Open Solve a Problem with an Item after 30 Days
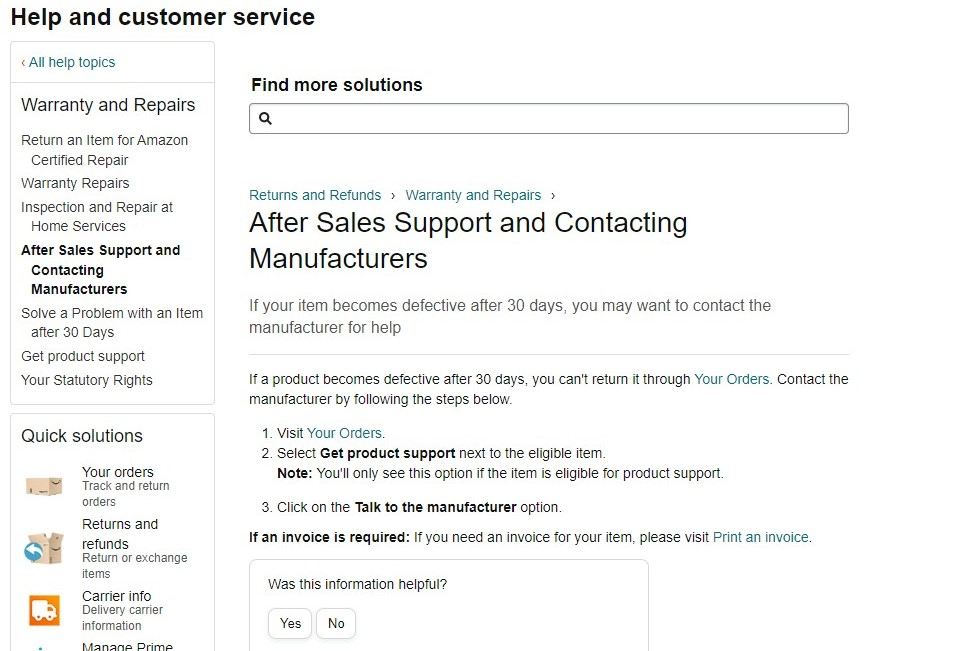 click(111, 322)
